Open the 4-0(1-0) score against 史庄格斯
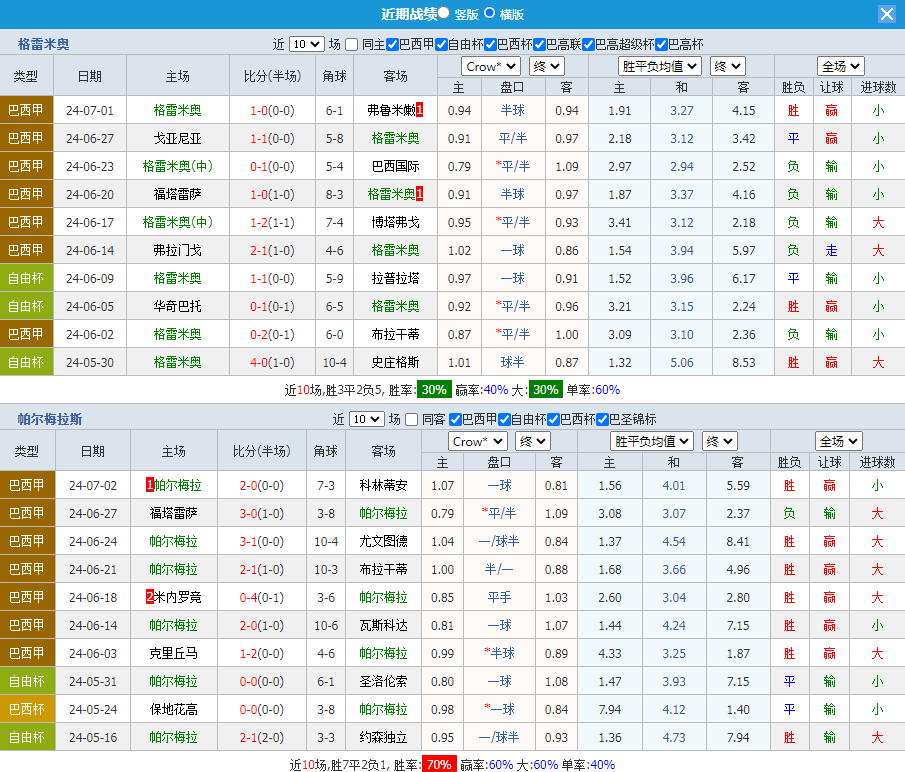Screen dimensions: 905x772 [x=272, y=362]
